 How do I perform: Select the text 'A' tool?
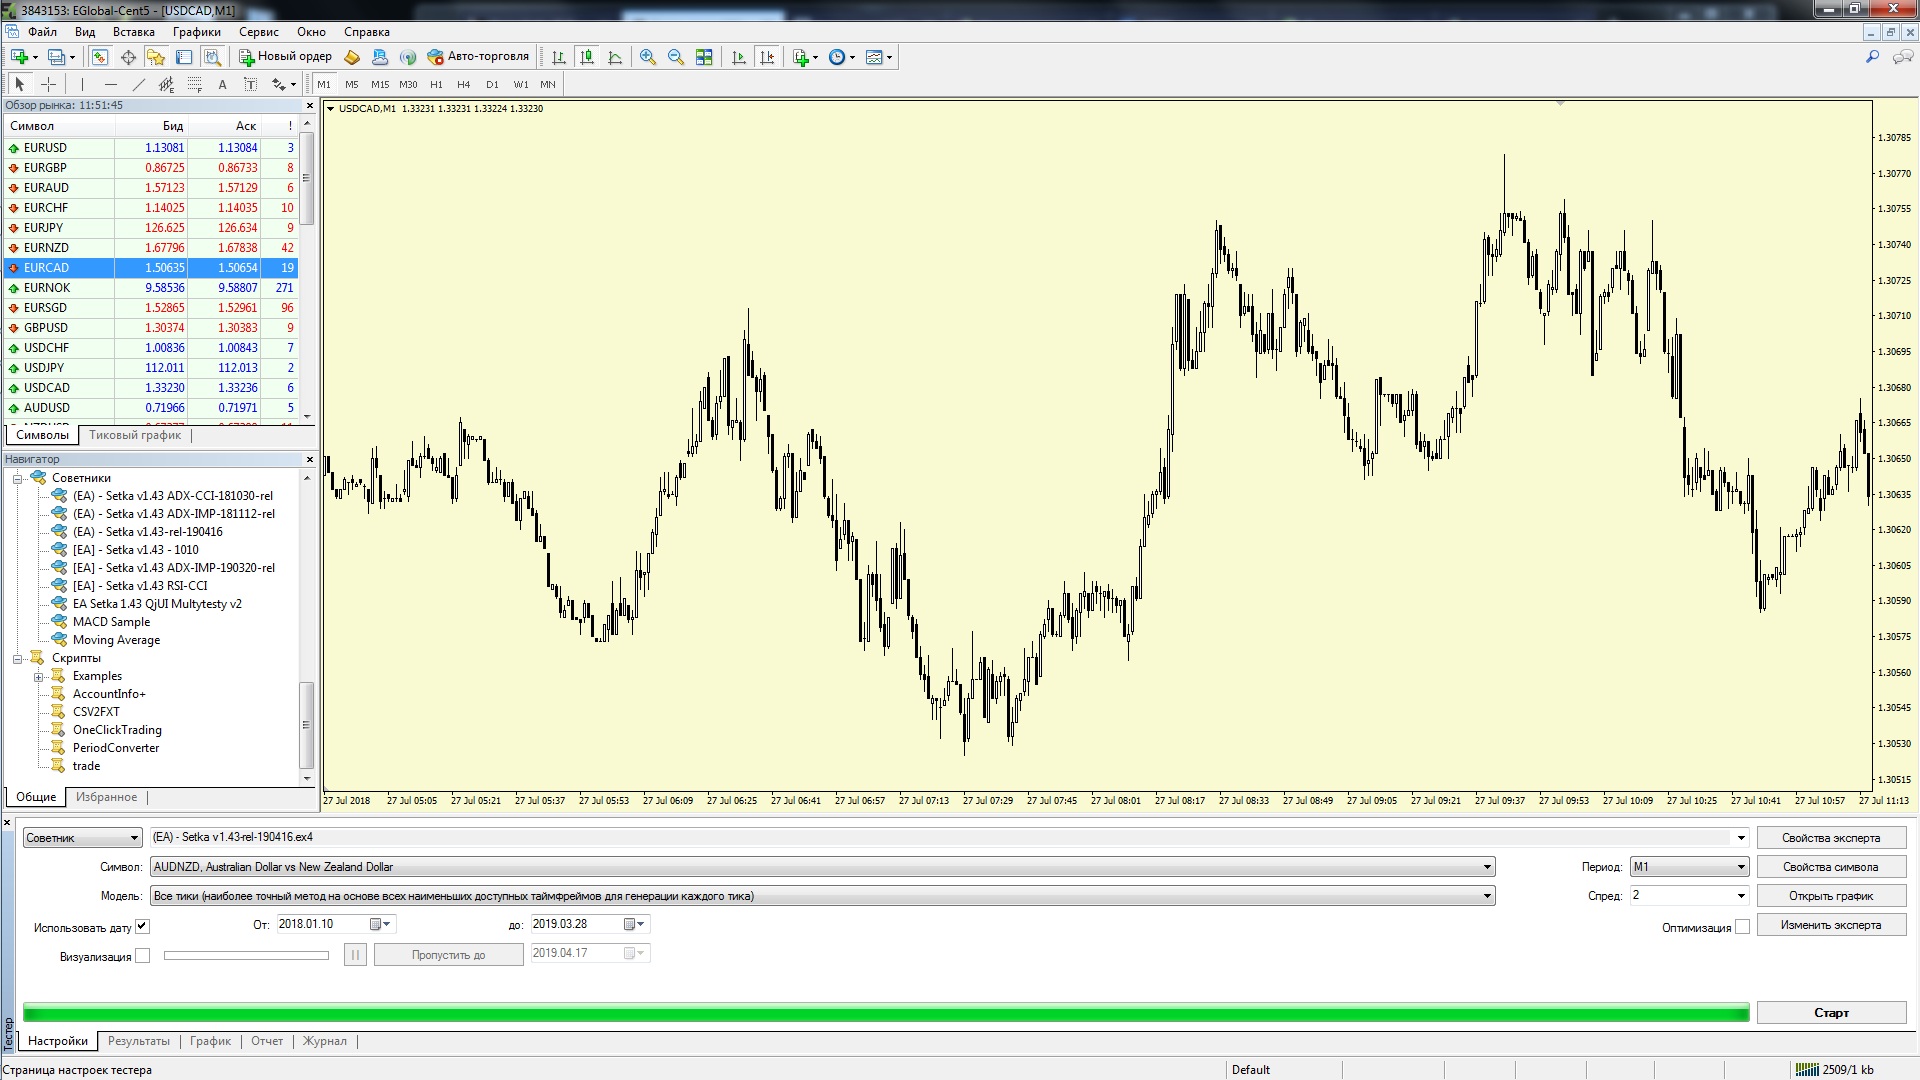click(222, 84)
